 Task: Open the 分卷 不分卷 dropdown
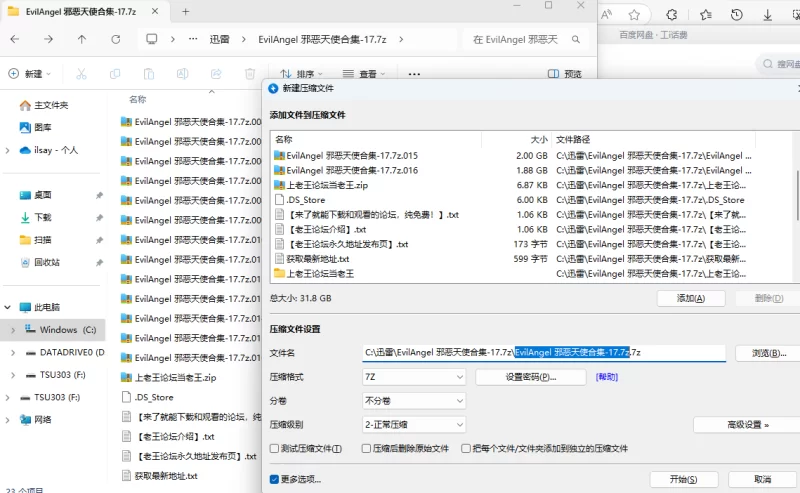[414, 401]
